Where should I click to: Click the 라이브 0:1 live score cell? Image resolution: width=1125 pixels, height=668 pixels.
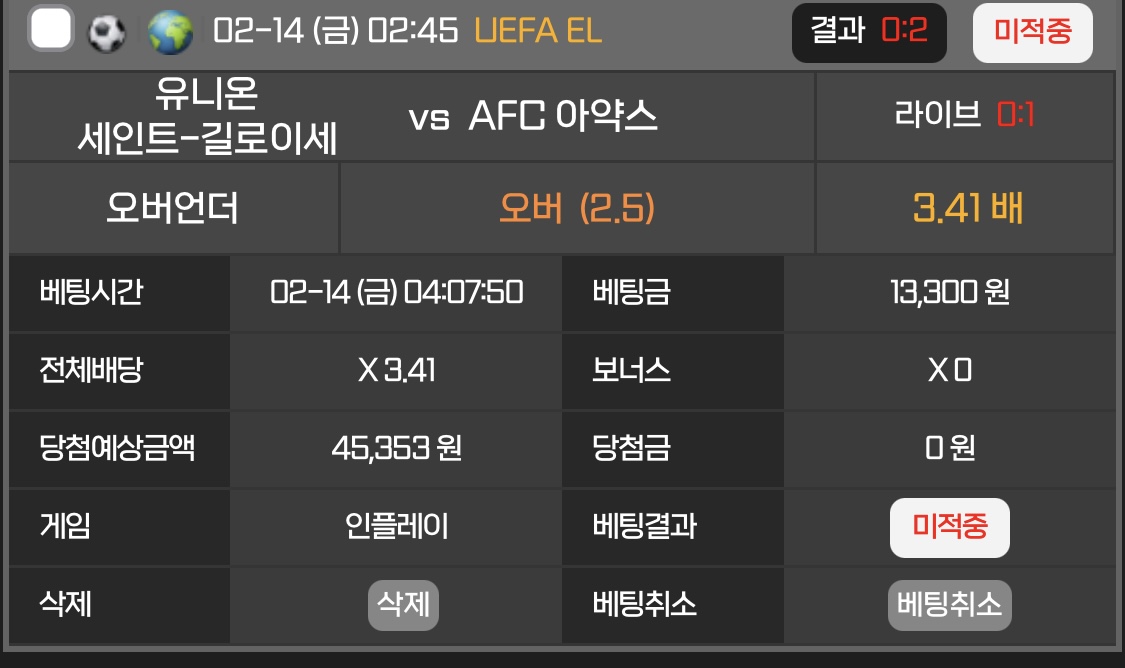click(964, 115)
